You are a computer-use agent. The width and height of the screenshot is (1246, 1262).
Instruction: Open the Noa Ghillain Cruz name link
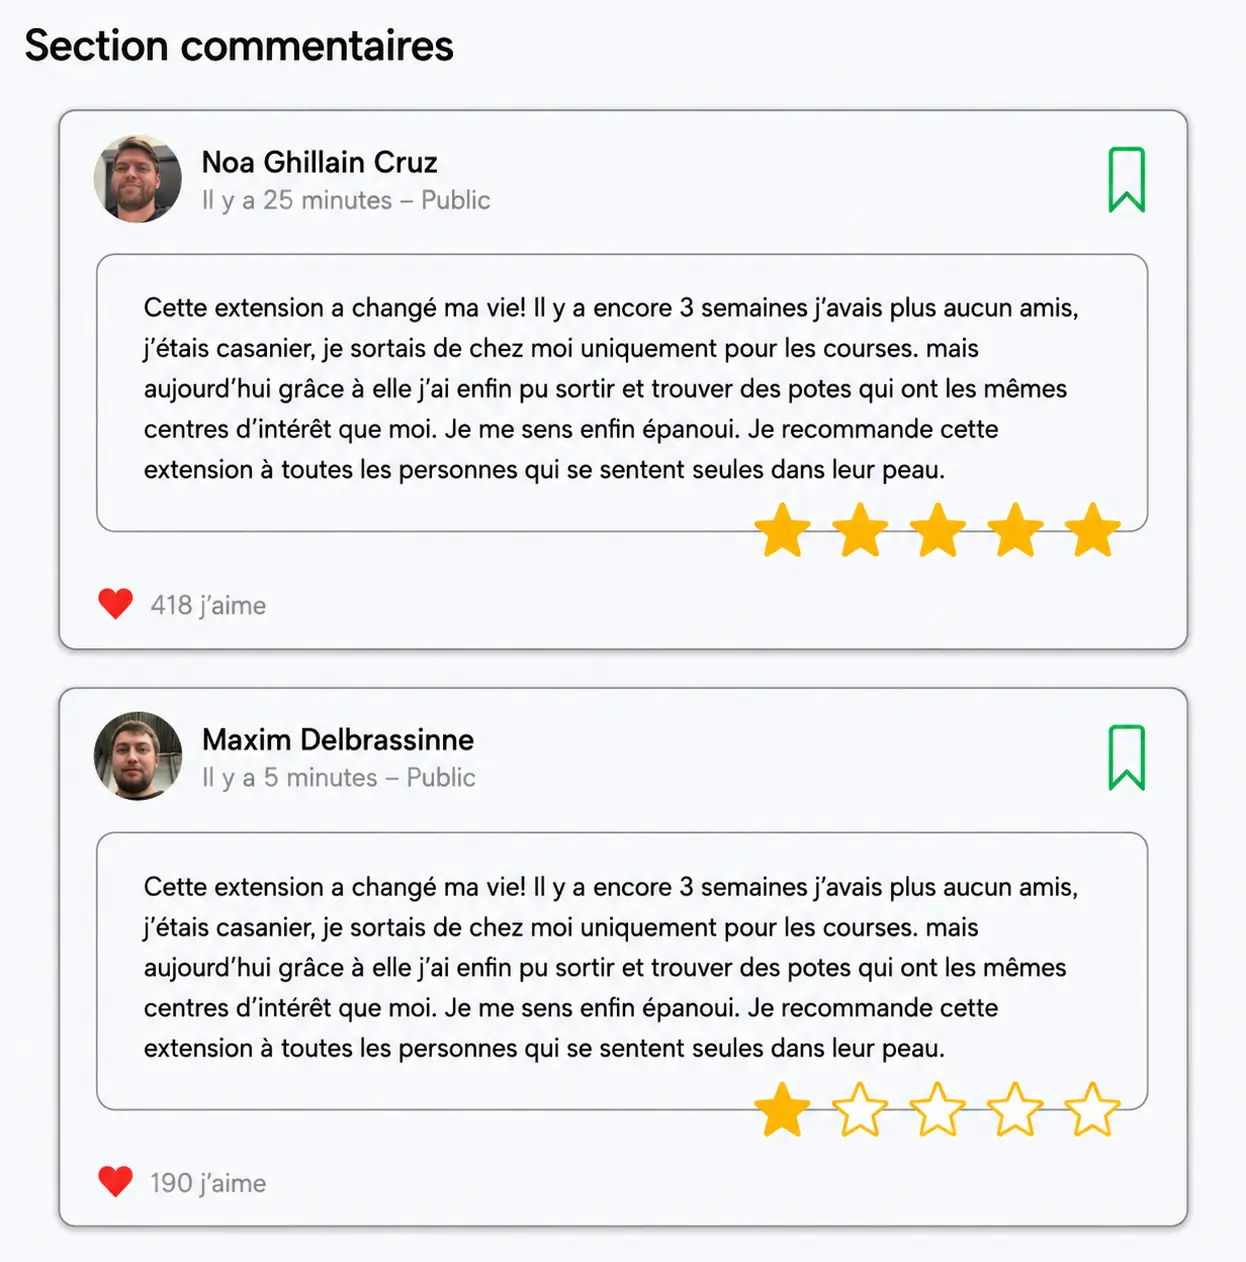click(x=320, y=162)
